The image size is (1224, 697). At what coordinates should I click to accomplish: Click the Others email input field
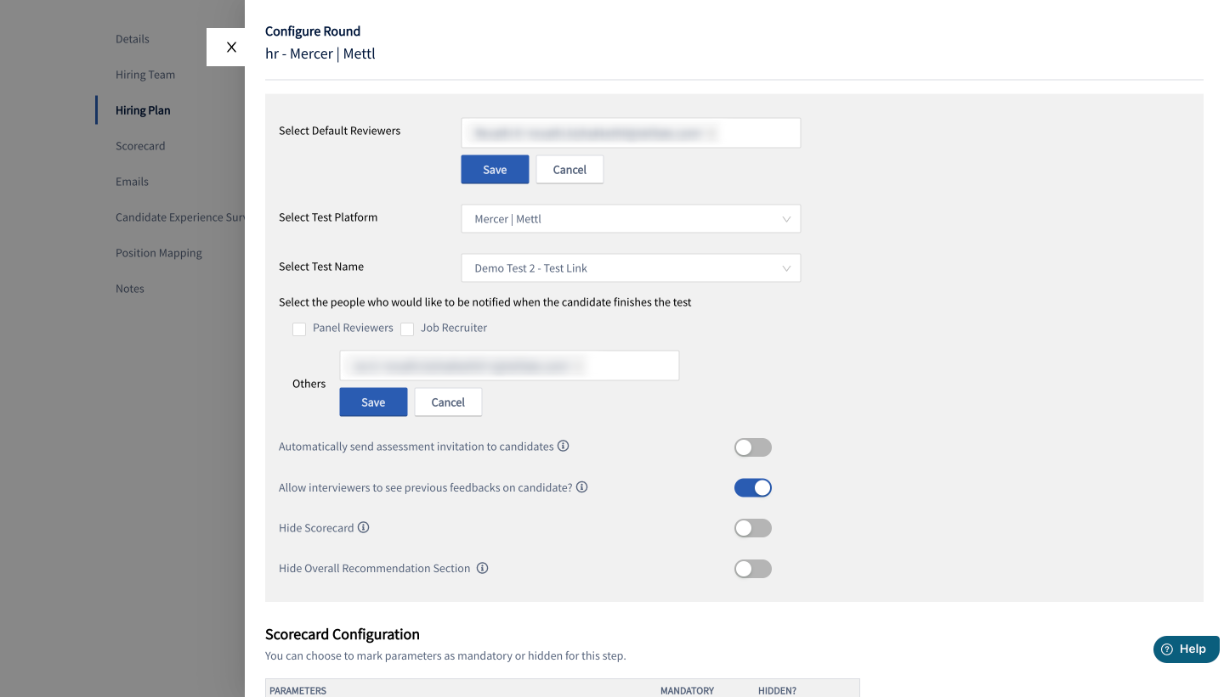click(x=509, y=366)
